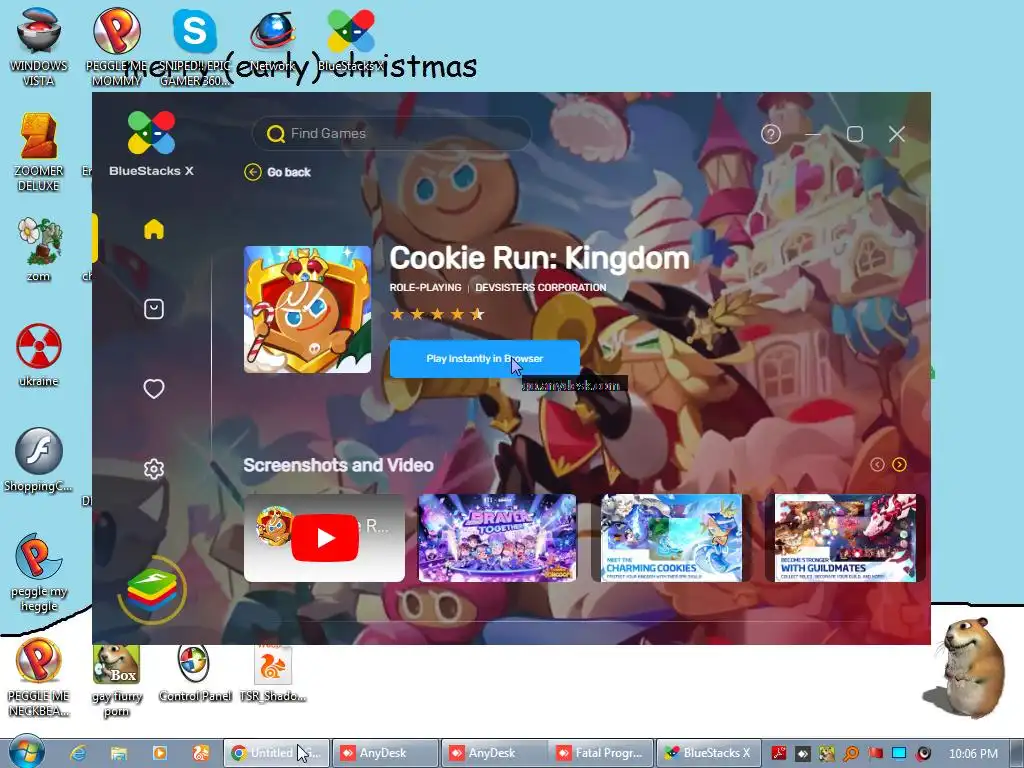Viewport: 1024px width, 768px height.
Task: Show next screenshots with right arrow
Action: [899, 464]
